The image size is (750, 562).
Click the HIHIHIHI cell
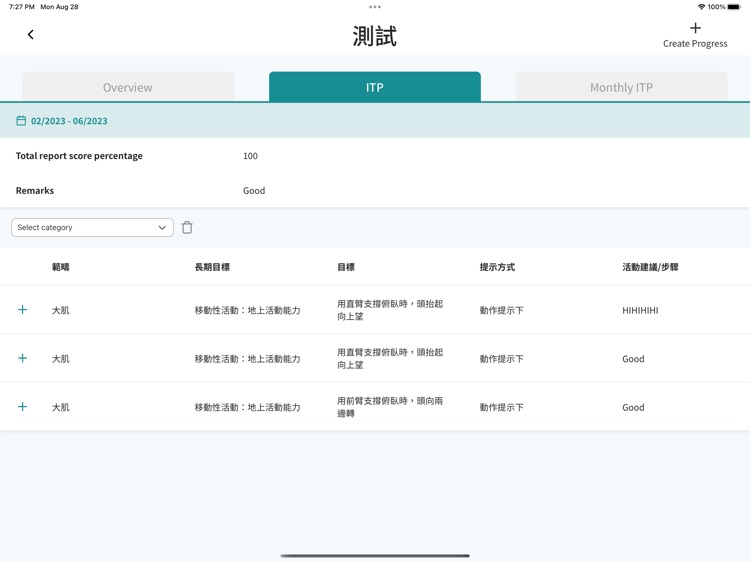coord(640,310)
